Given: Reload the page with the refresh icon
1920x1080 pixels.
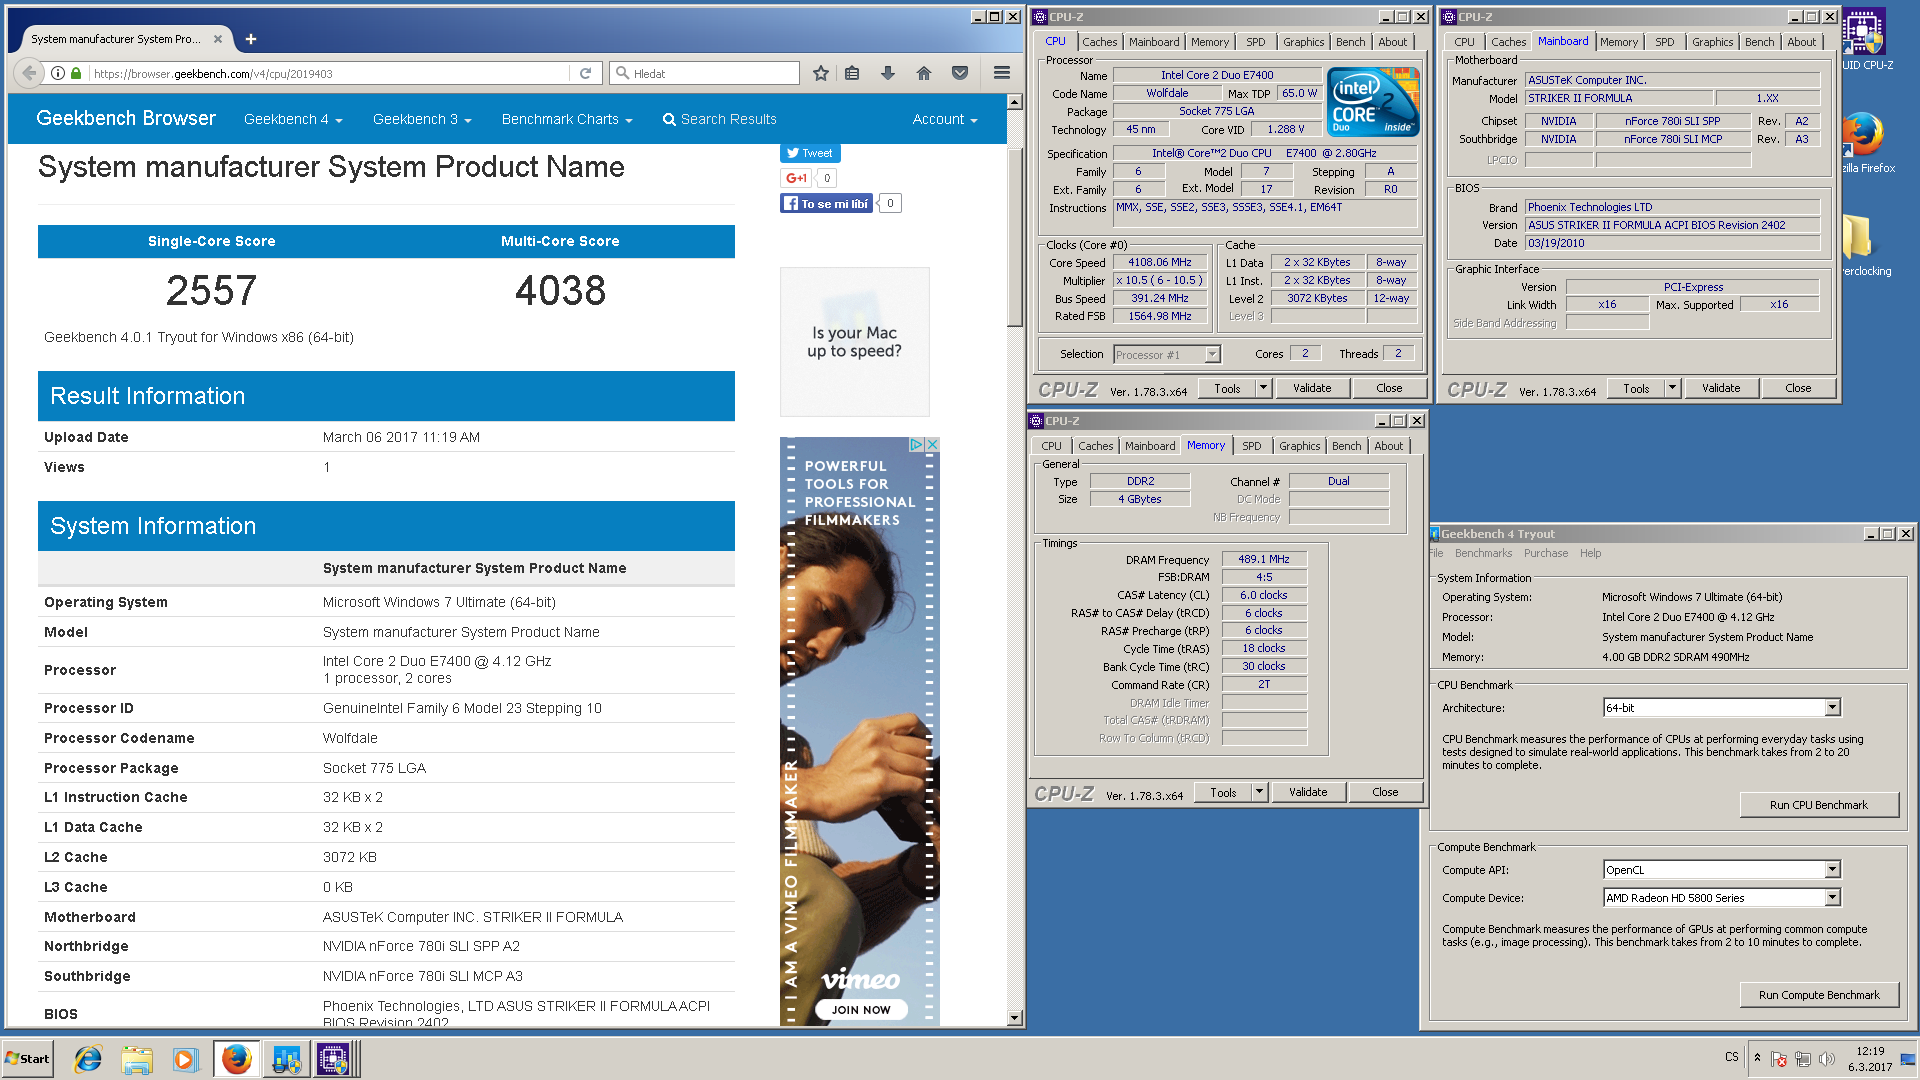Looking at the screenshot, I should point(585,73).
